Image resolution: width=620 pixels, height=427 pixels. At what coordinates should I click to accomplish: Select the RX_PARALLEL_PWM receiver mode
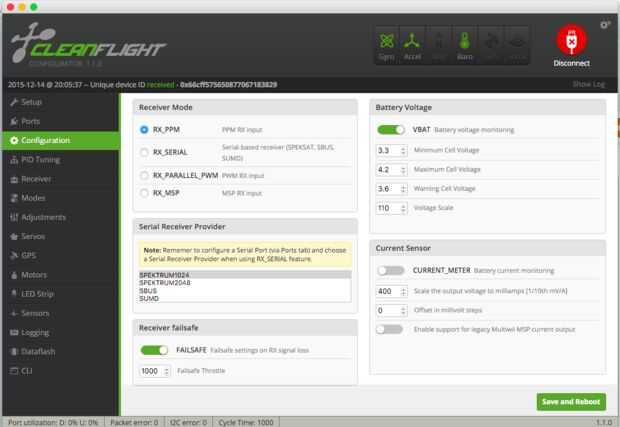144,175
